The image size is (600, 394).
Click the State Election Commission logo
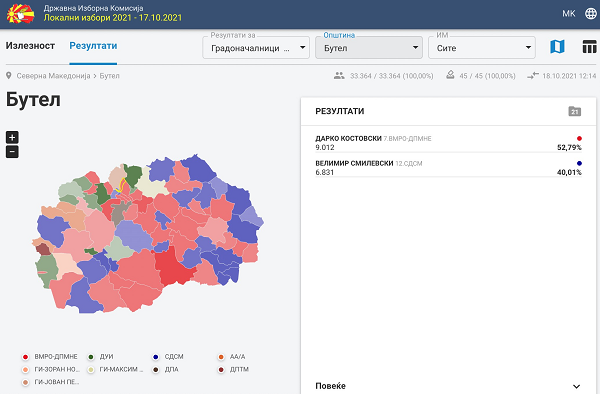(20, 14)
